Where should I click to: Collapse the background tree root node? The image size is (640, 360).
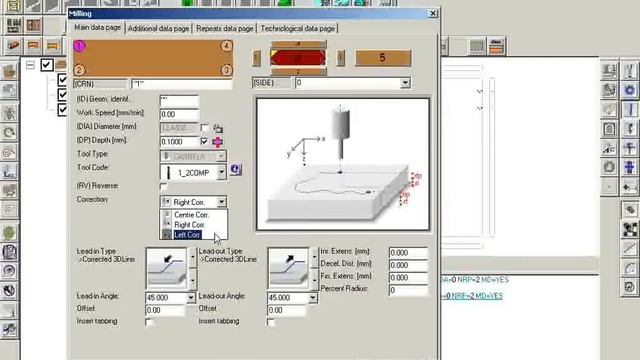coord(30,65)
